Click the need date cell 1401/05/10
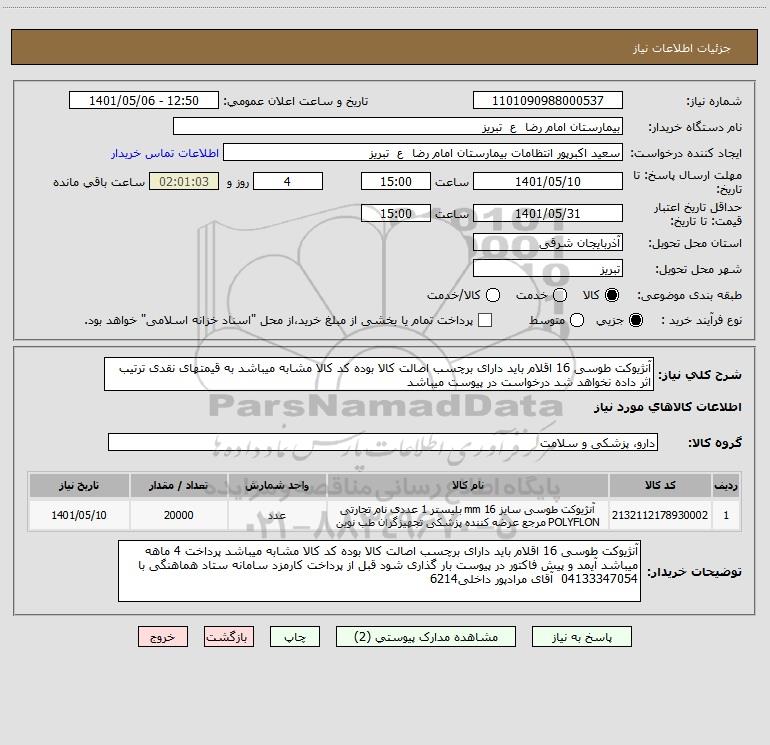This screenshot has width=770, height=745. [79, 515]
